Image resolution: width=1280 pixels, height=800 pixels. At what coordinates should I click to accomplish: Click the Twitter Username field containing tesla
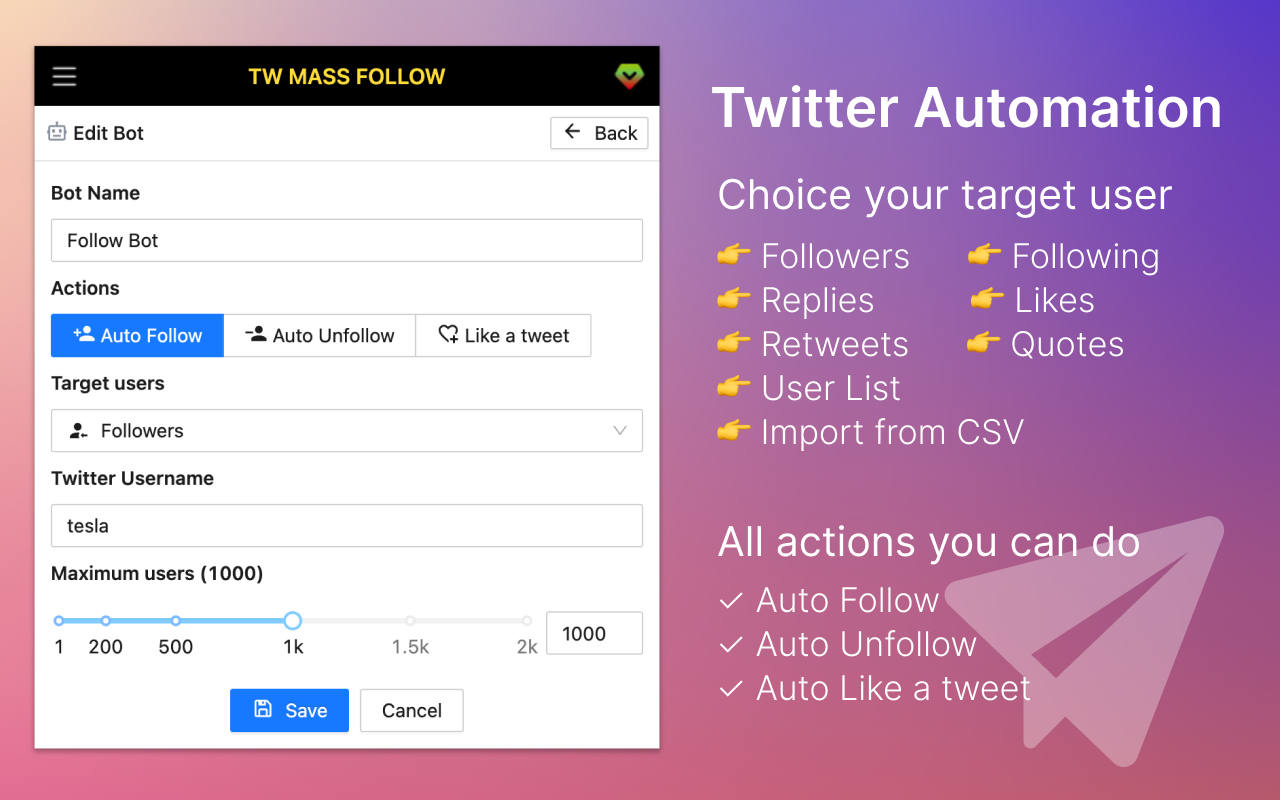[347, 526]
